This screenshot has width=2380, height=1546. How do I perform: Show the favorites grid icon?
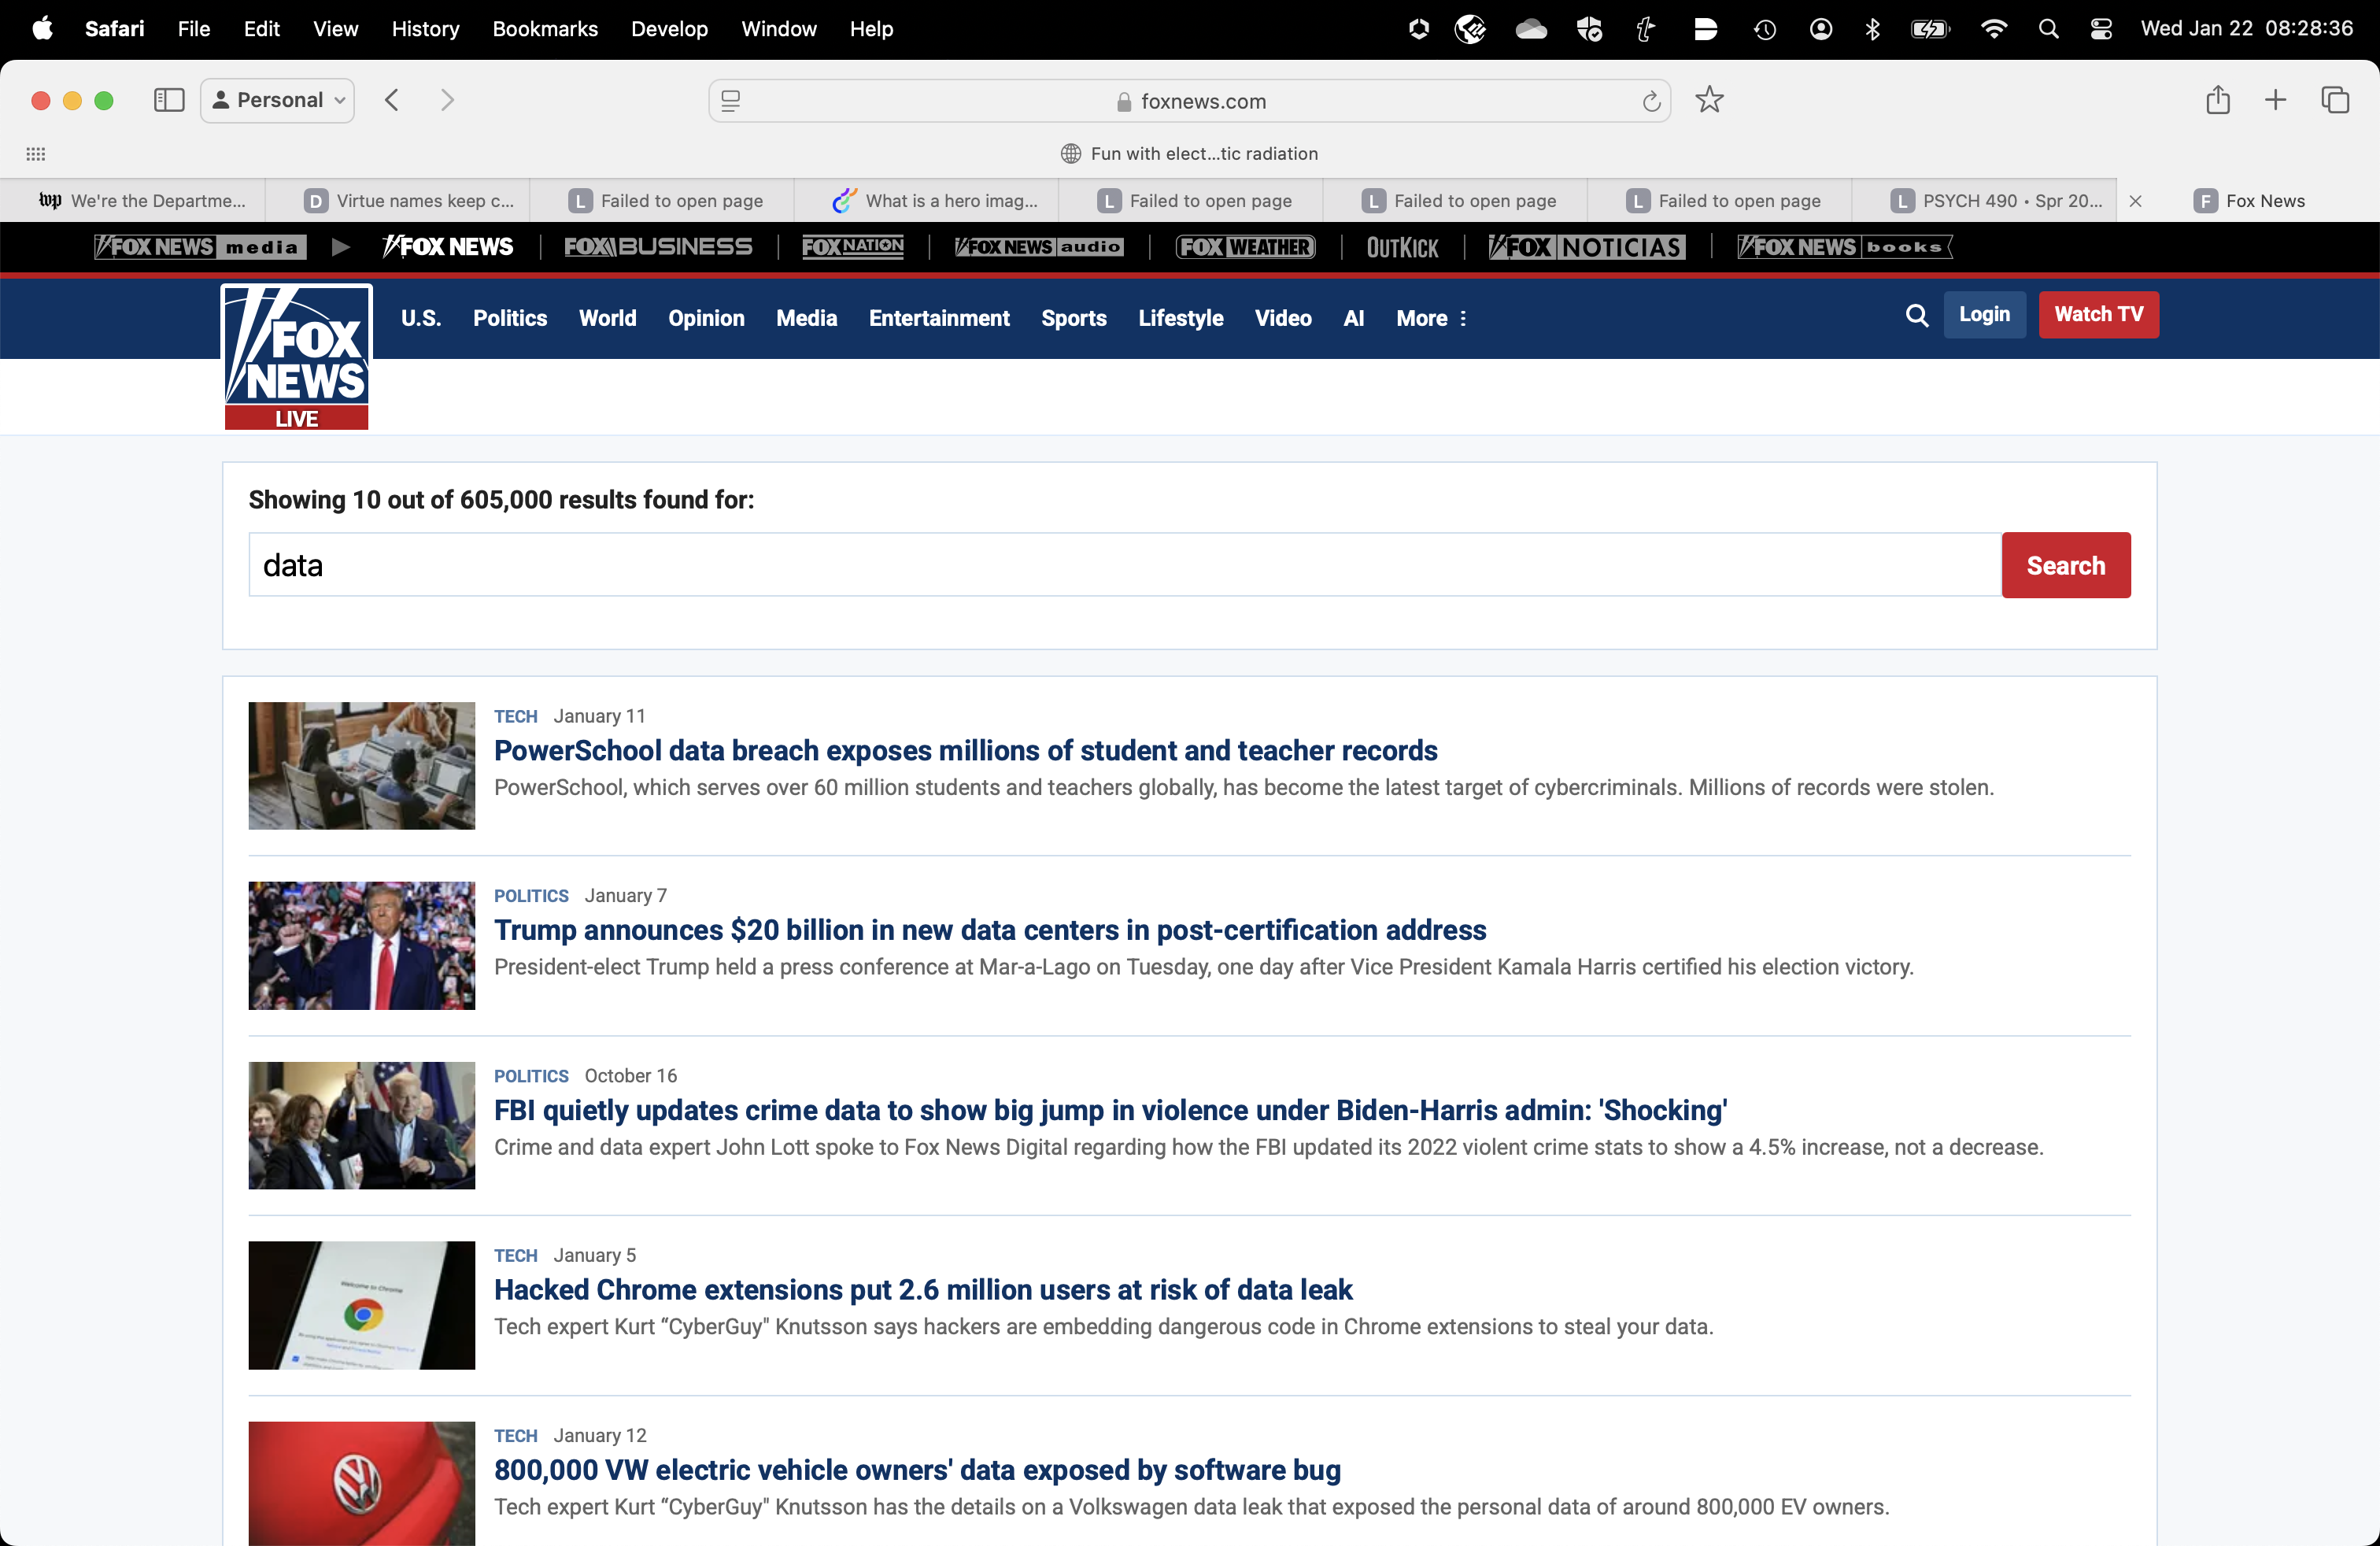tap(36, 153)
